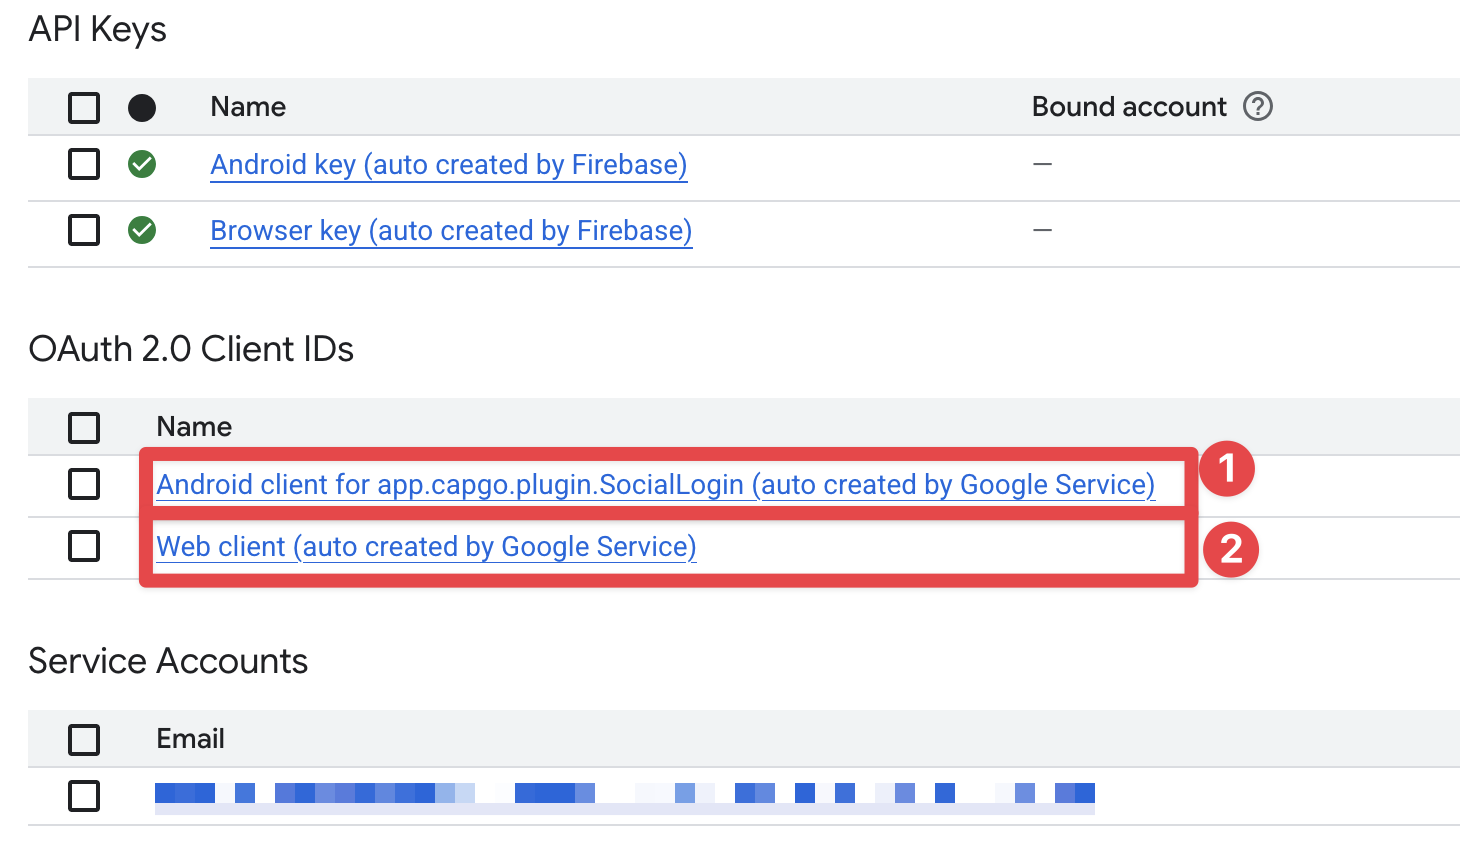Select the service account email row checkbox
The height and width of the screenshot is (864, 1460).
[83, 796]
